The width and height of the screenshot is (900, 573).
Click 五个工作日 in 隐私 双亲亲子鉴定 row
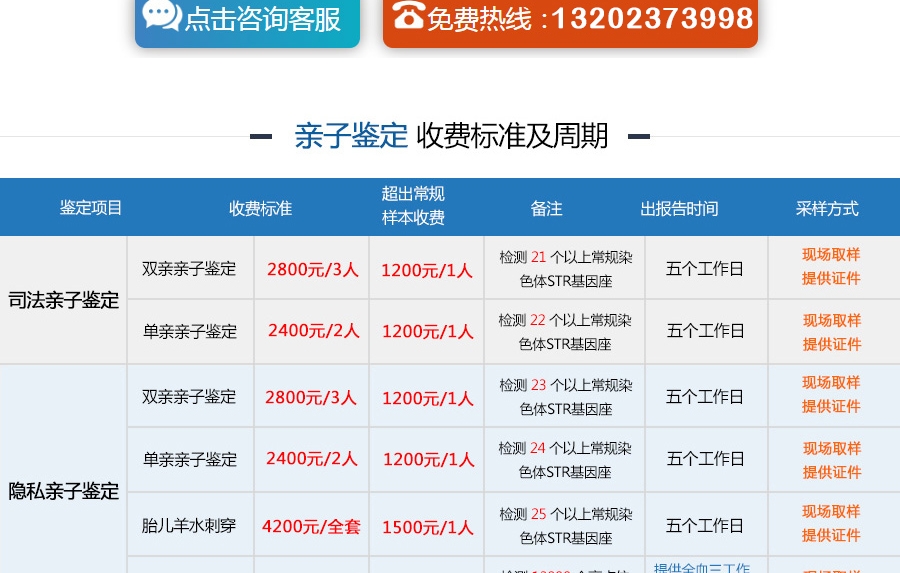coord(704,396)
